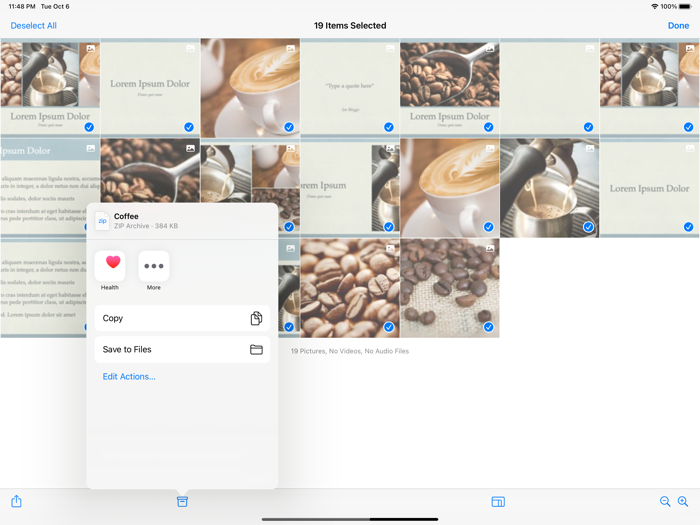Choose Save to Files action
This screenshot has height=525, width=700.
click(x=182, y=350)
